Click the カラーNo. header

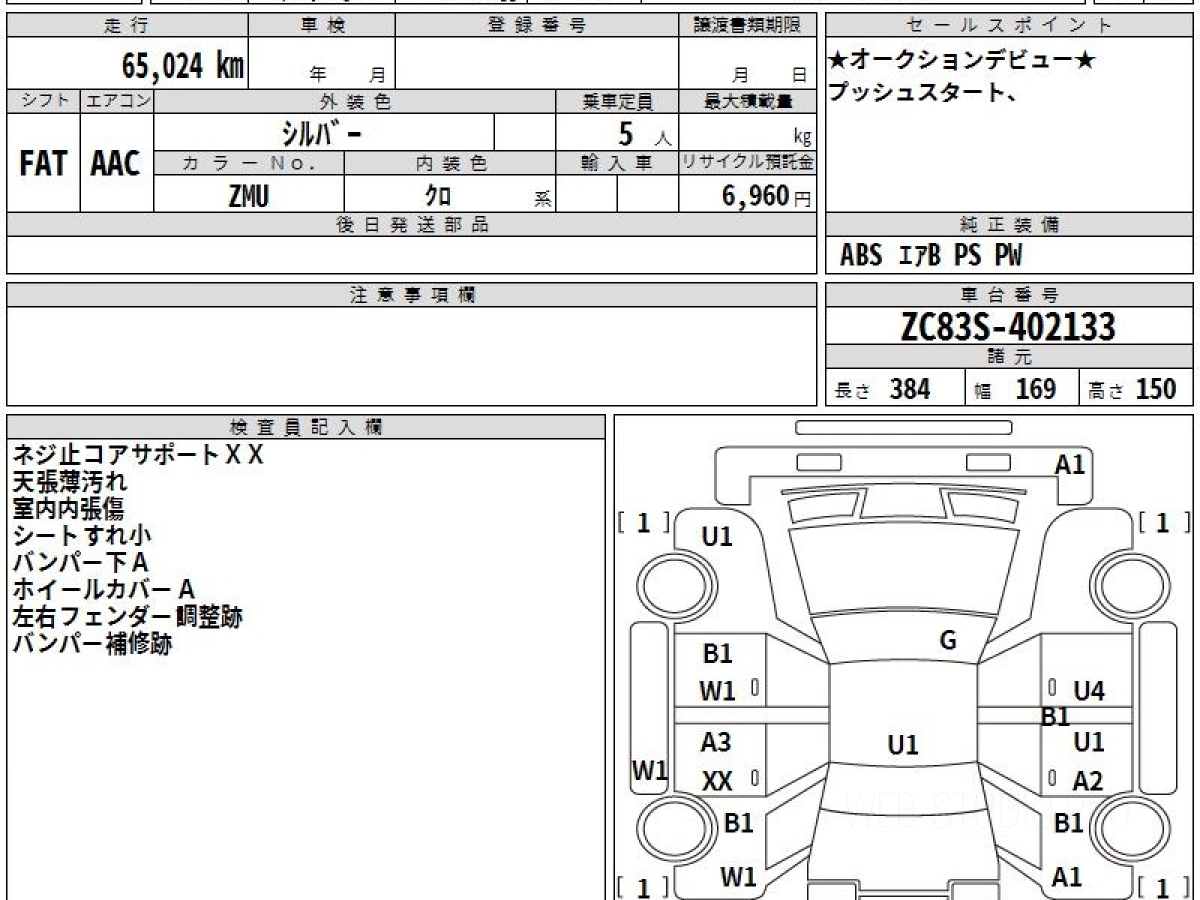click(249, 163)
